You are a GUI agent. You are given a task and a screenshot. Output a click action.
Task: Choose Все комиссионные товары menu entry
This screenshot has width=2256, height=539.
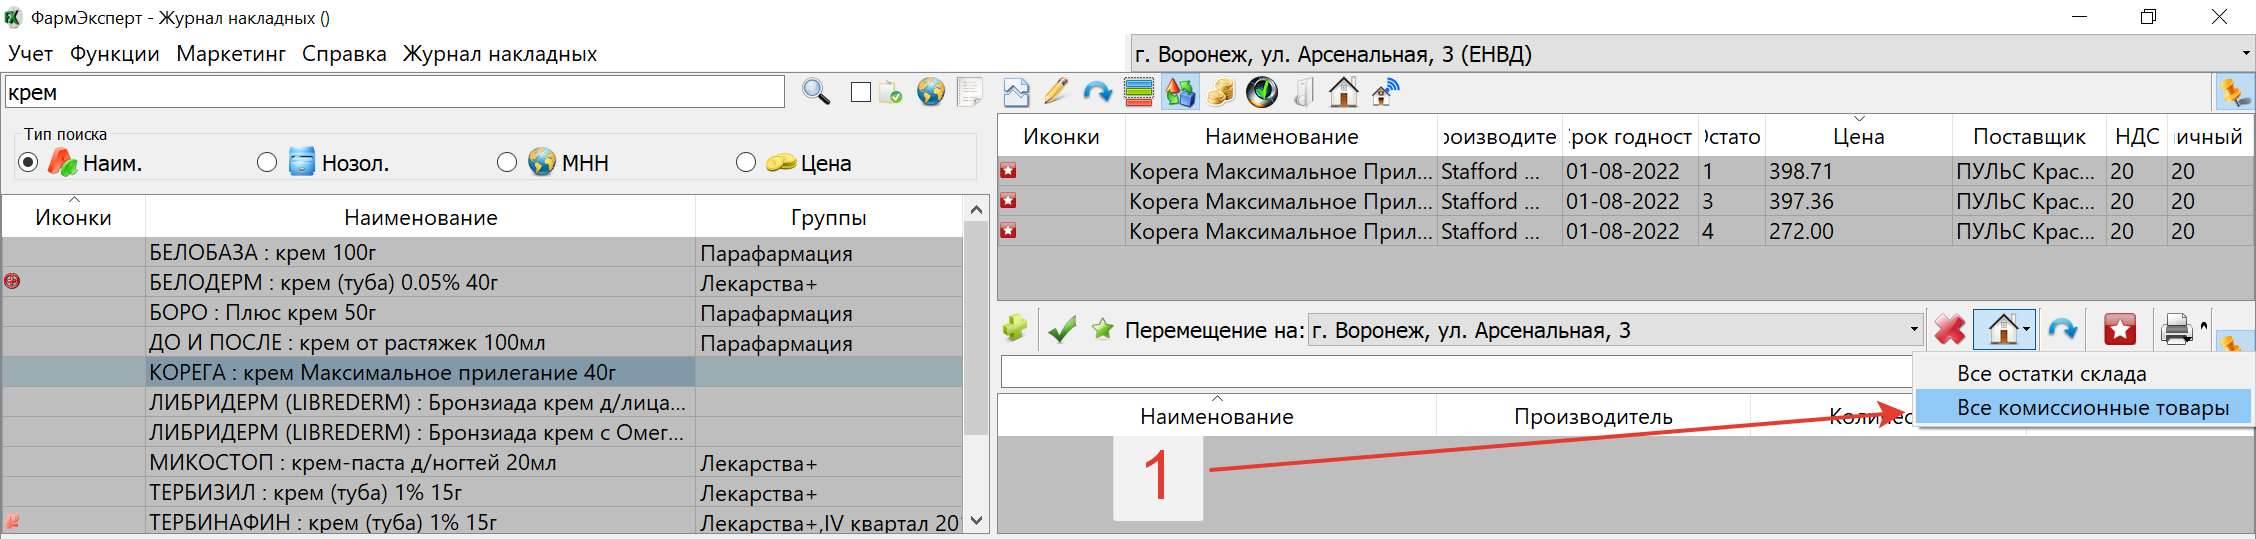2092,408
